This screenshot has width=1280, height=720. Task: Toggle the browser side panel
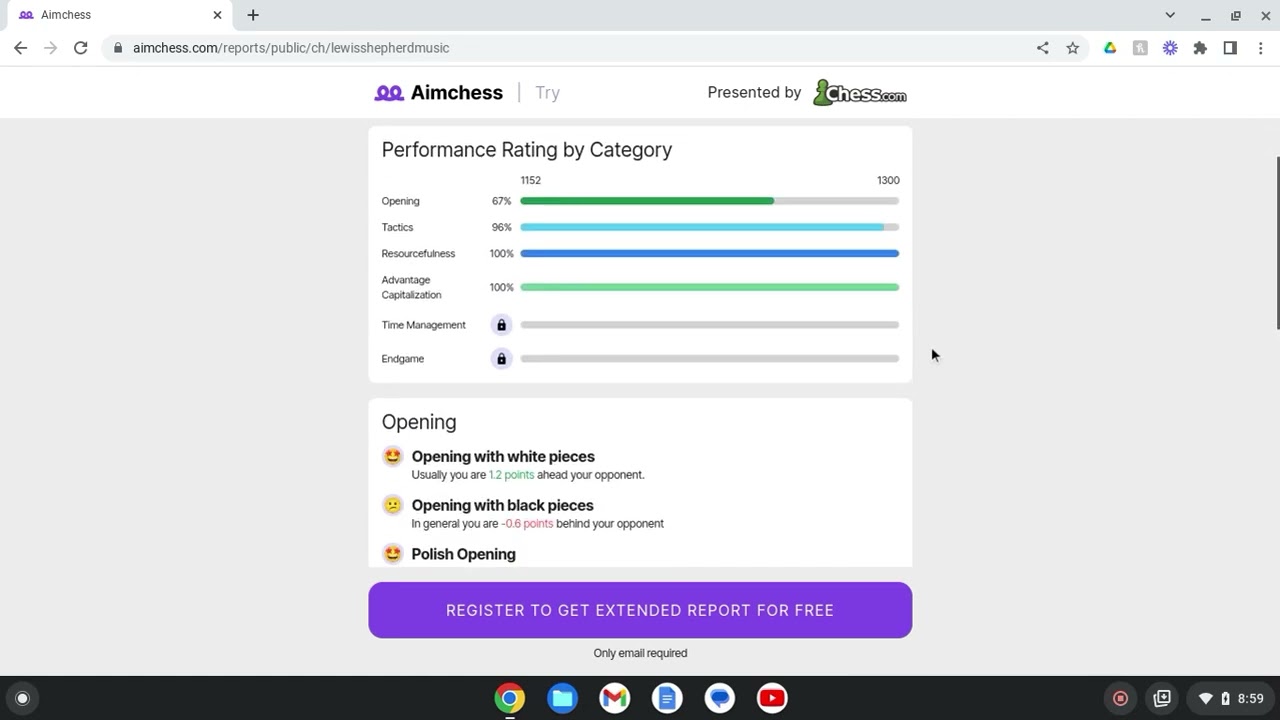(x=1230, y=48)
